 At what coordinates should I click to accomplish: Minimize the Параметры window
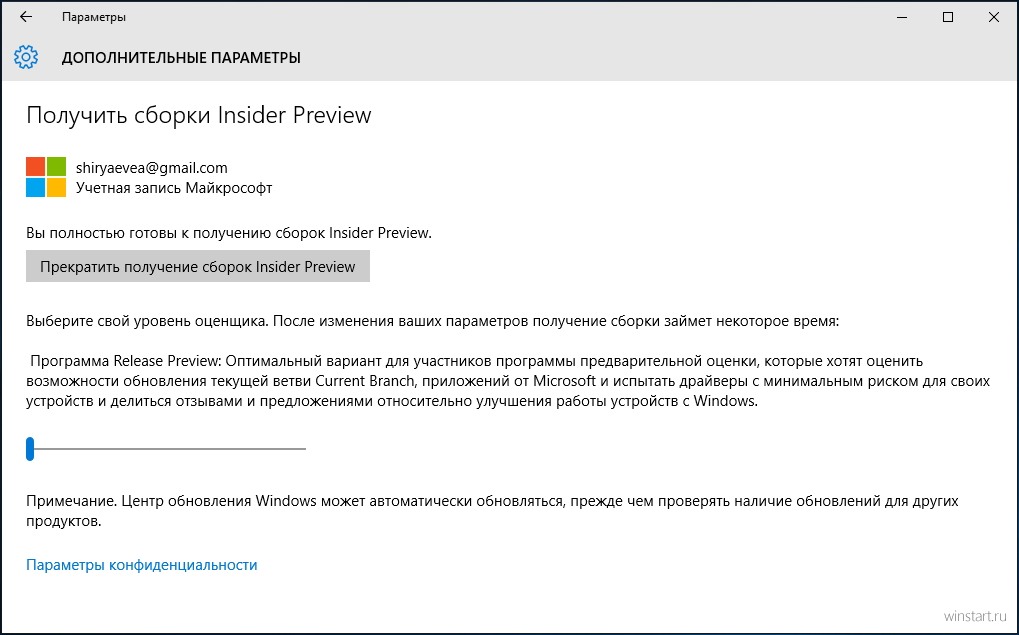(x=902, y=18)
